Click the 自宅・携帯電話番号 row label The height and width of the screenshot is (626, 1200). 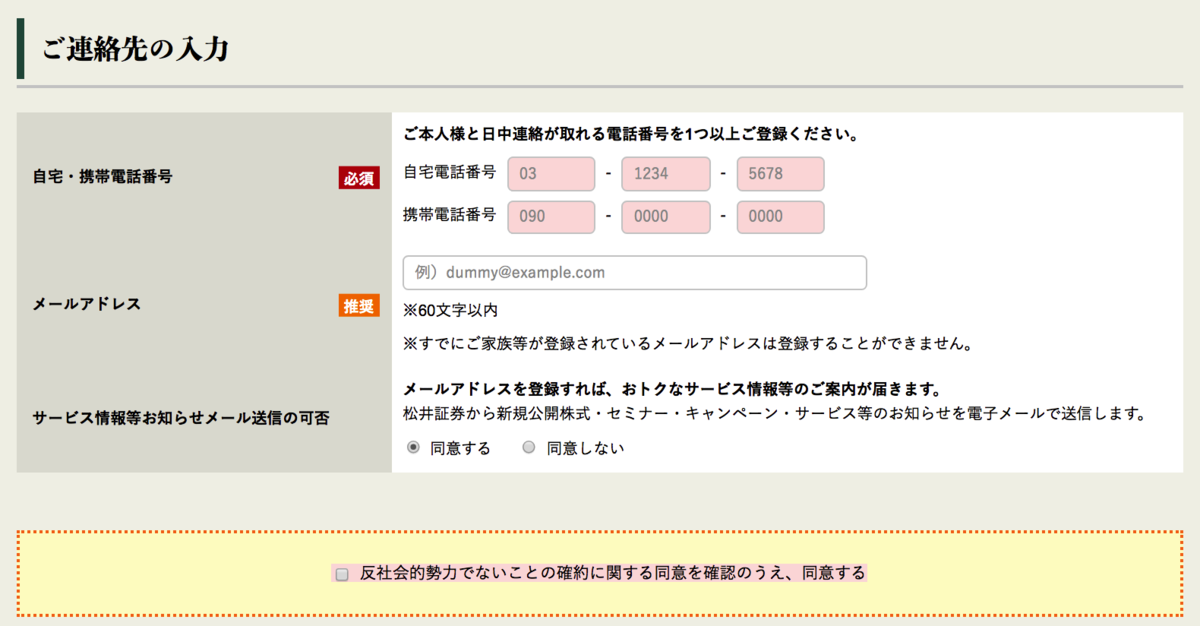(x=102, y=176)
